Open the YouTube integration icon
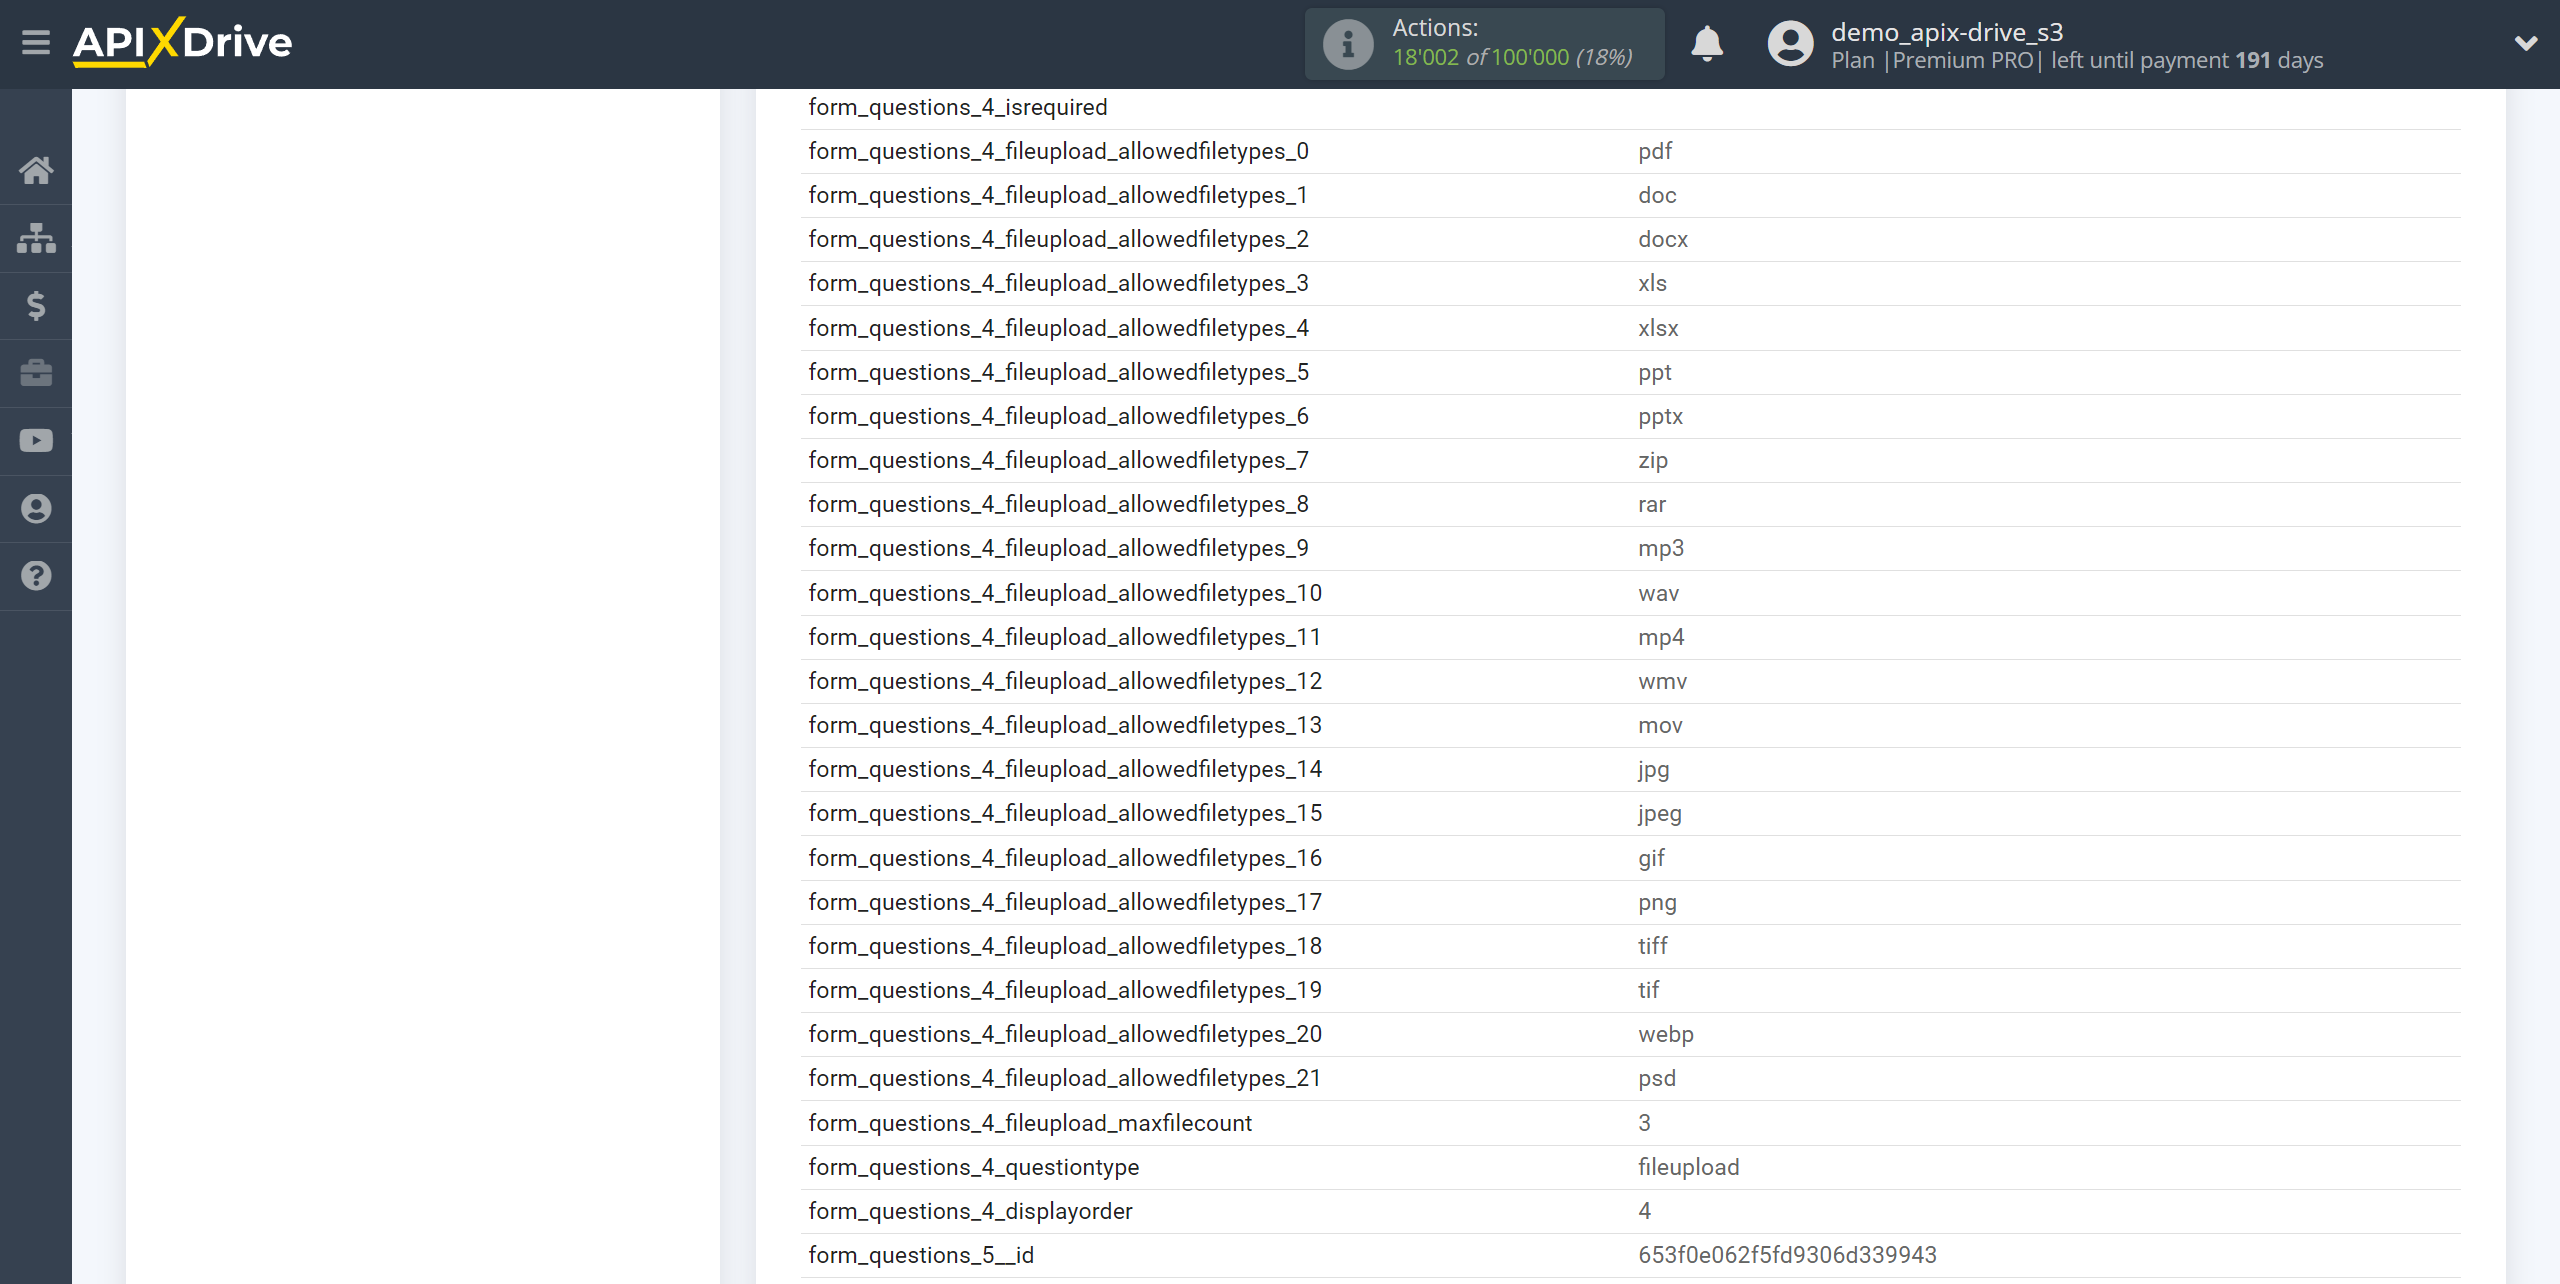The height and width of the screenshot is (1284, 2560). (36, 441)
